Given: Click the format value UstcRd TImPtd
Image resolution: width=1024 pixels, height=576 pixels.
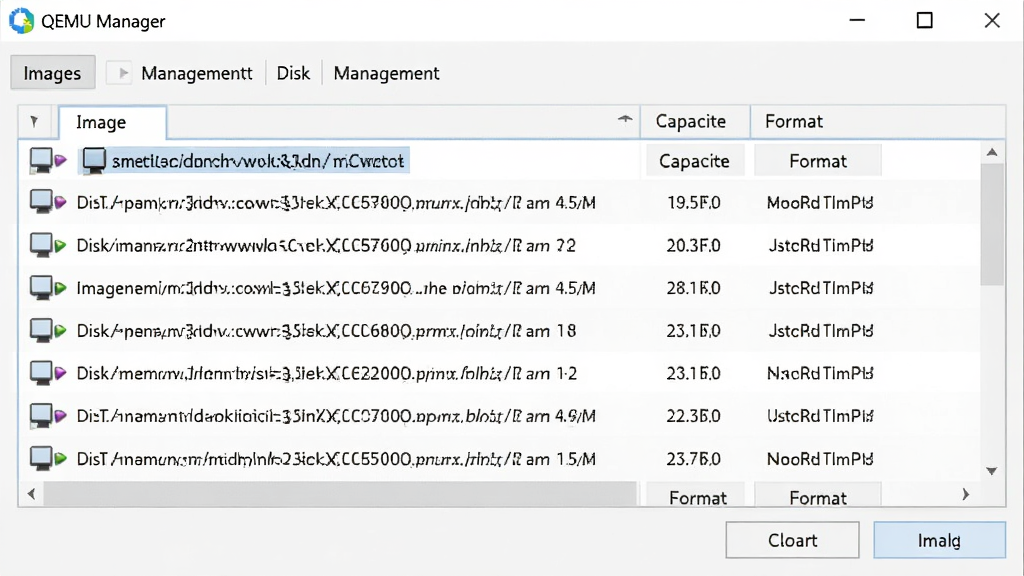Looking at the screenshot, I should 820,416.
